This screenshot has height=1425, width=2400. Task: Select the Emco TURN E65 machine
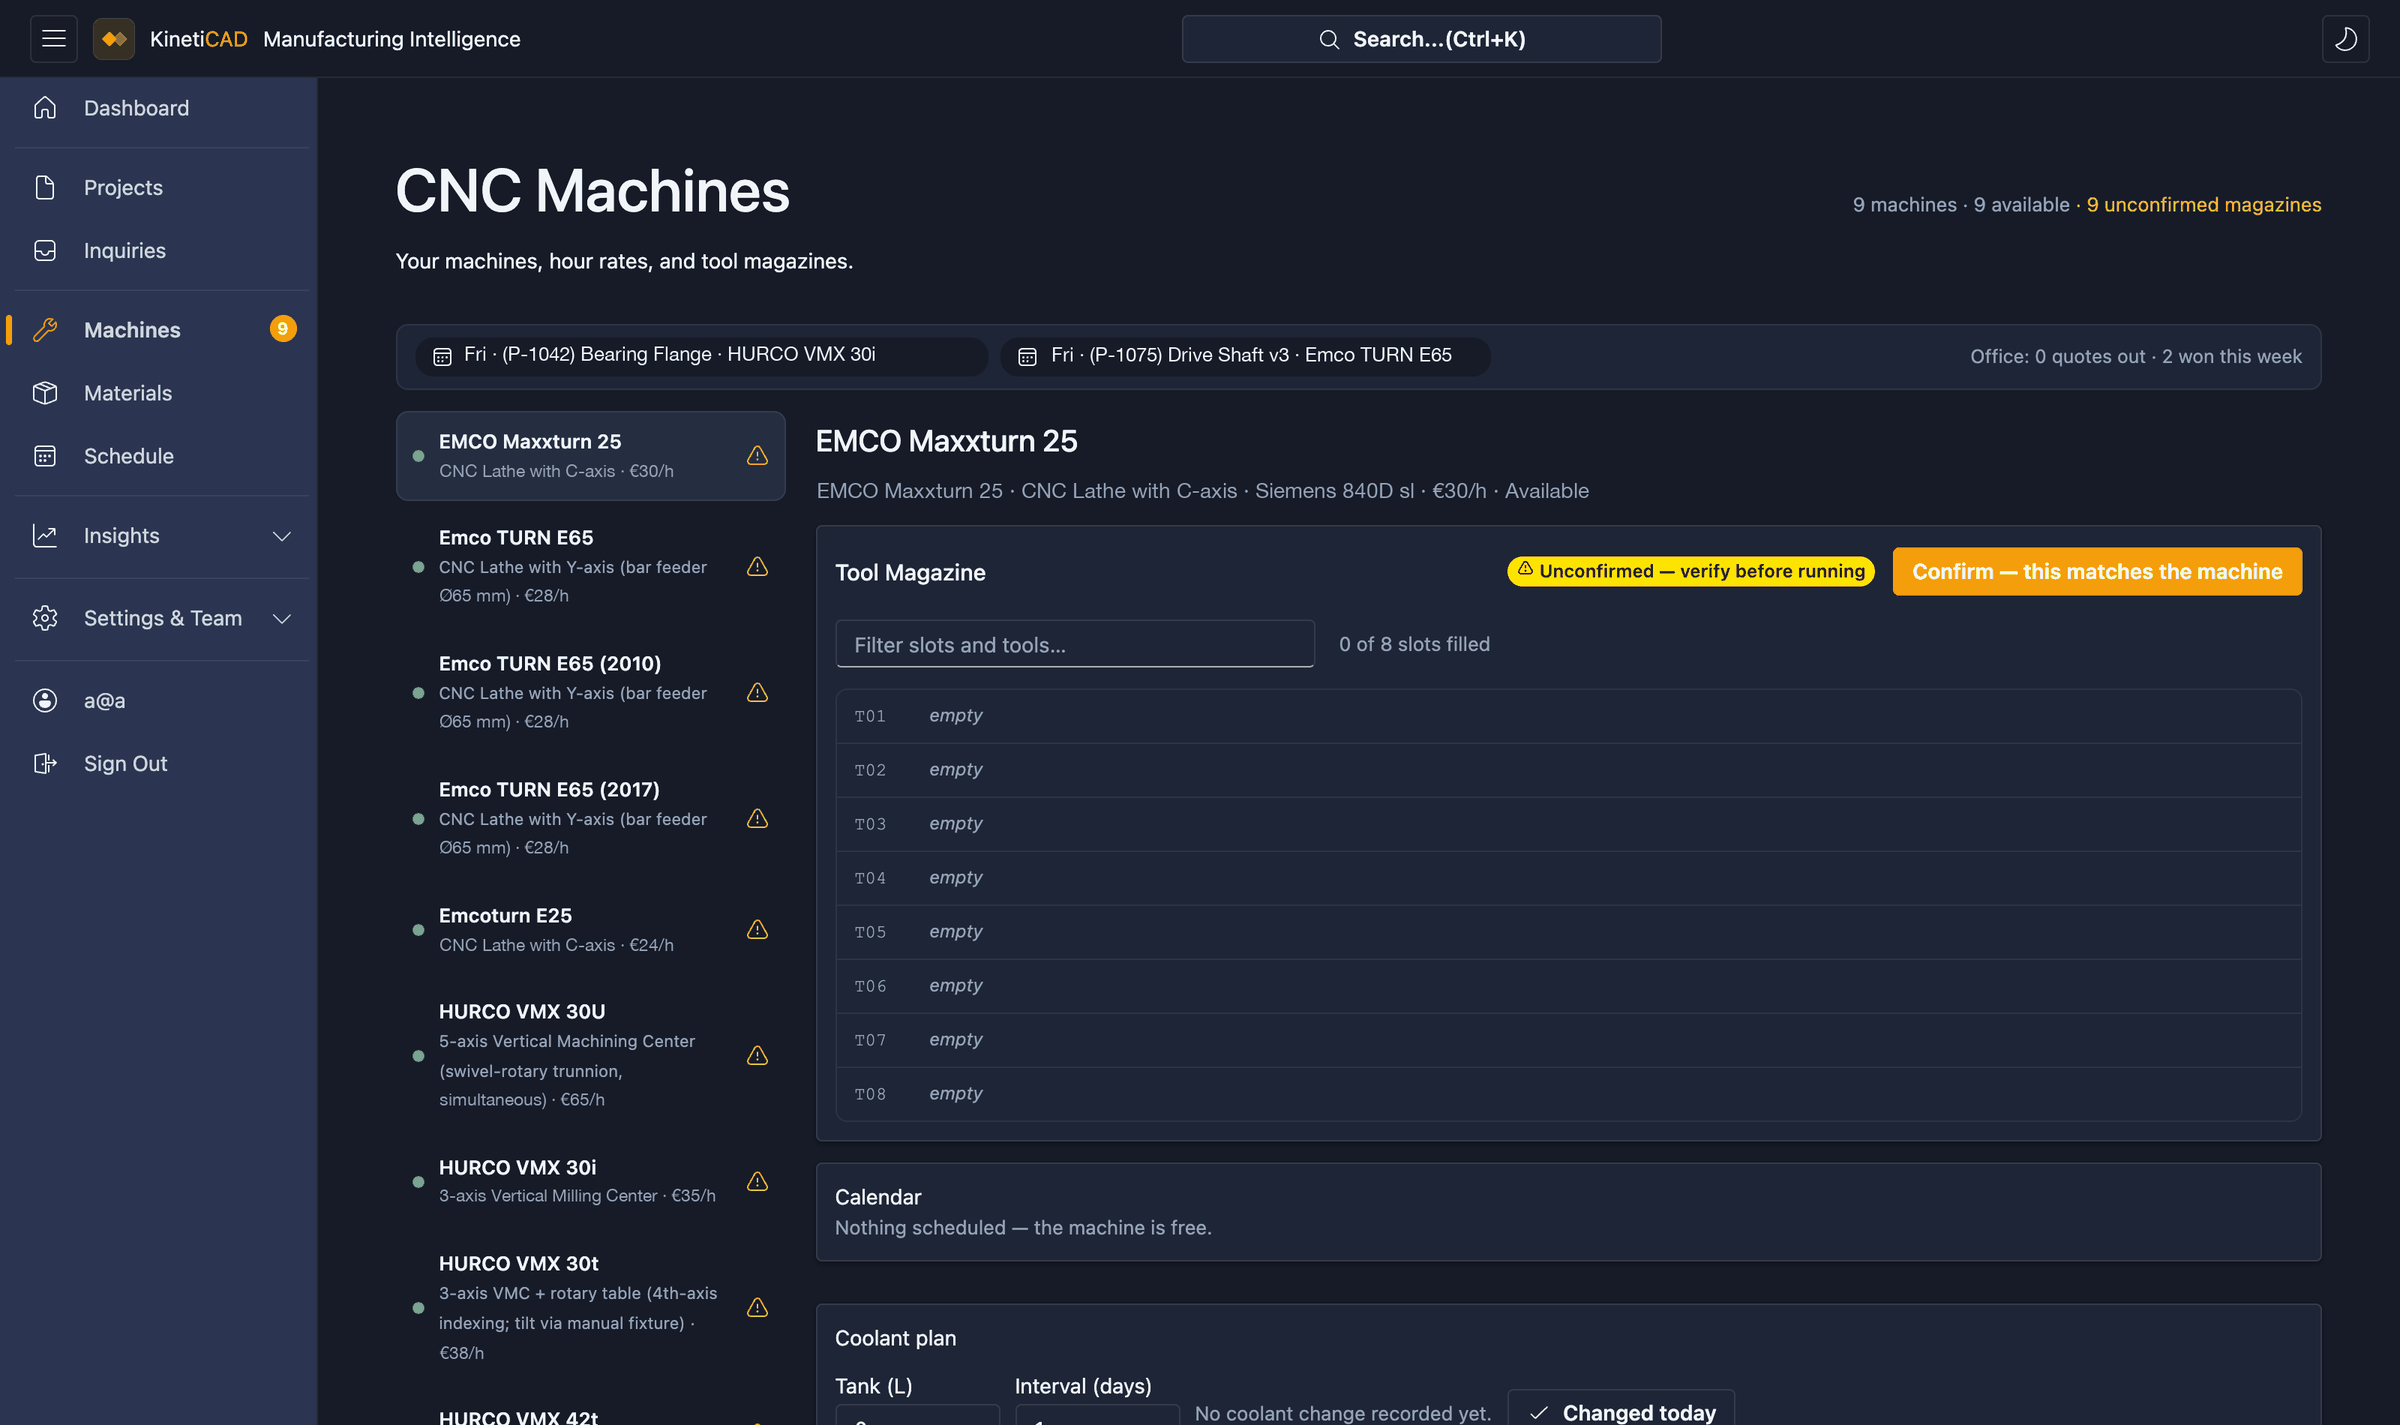click(x=591, y=566)
